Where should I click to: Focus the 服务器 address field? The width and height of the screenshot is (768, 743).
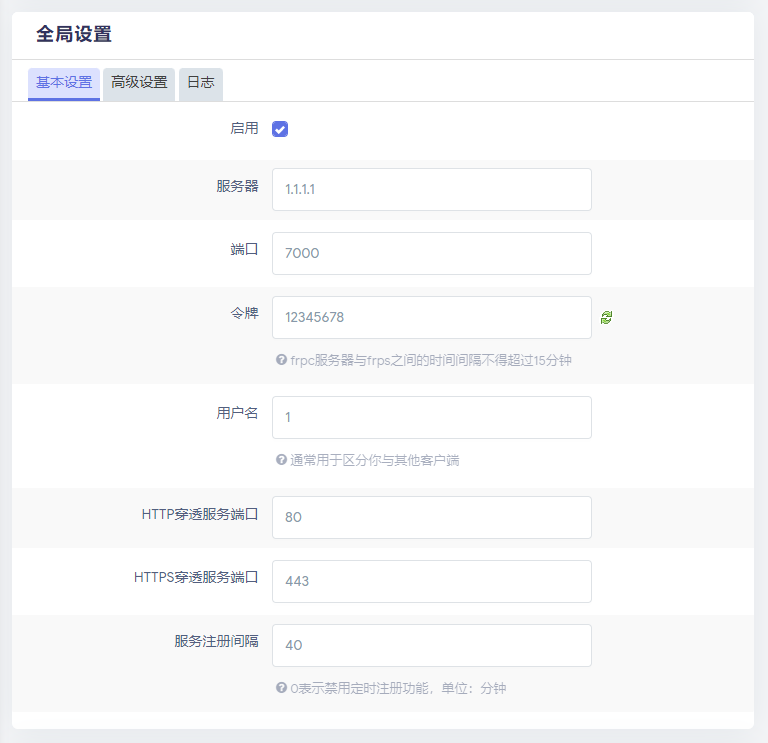click(431, 189)
